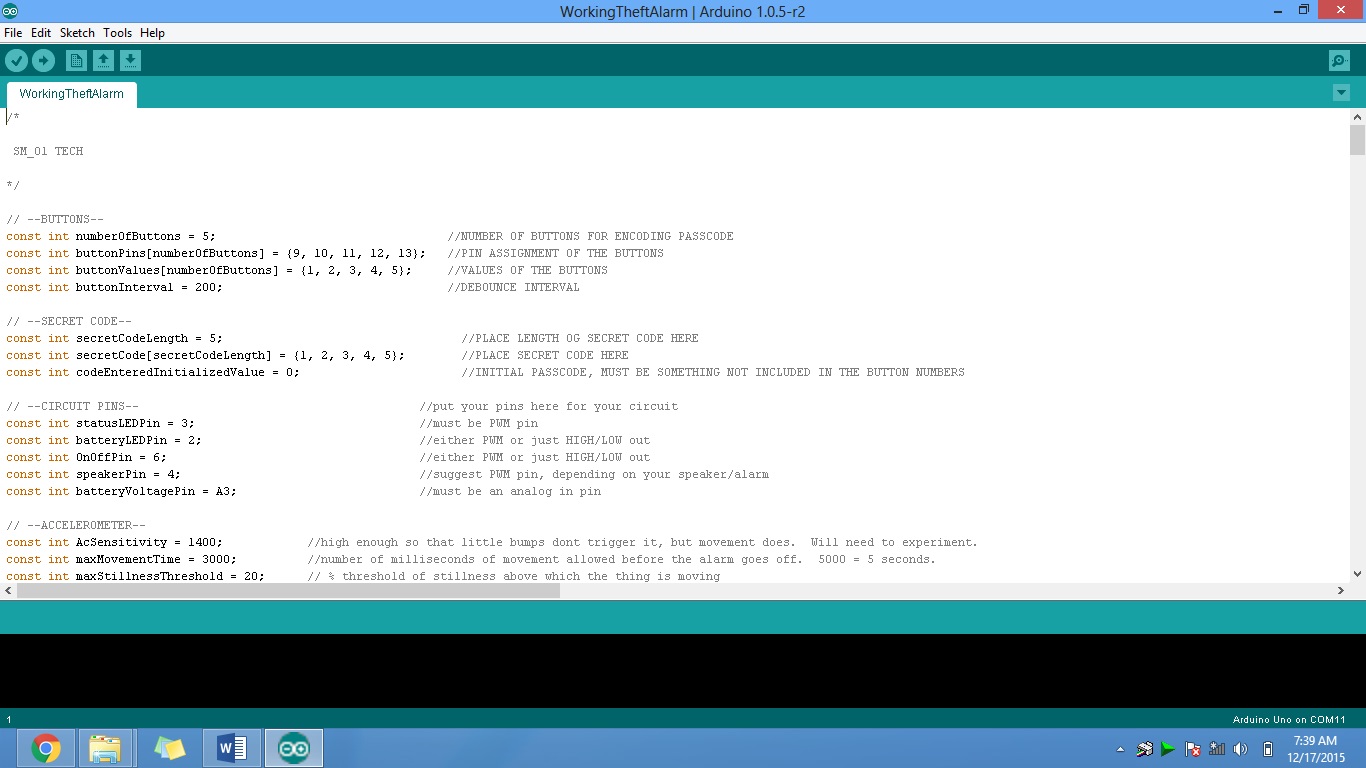Click the horizontal scrollbar thumb

pyautogui.click(x=288, y=591)
